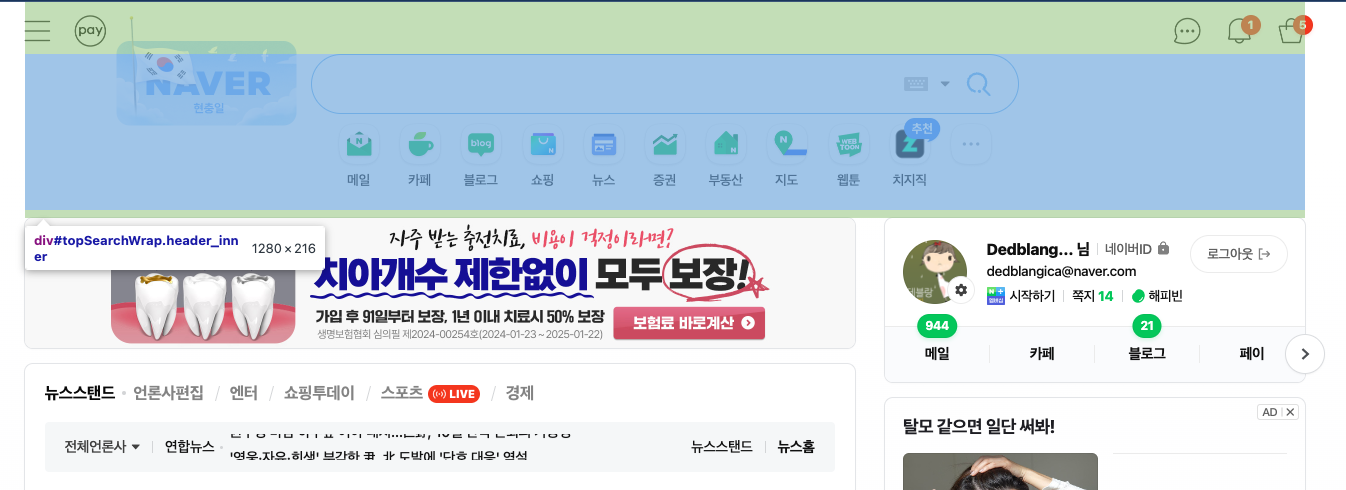Open the 웹툰 shortcut icon
Image resolution: width=1346 pixels, height=490 pixels.
click(849, 145)
